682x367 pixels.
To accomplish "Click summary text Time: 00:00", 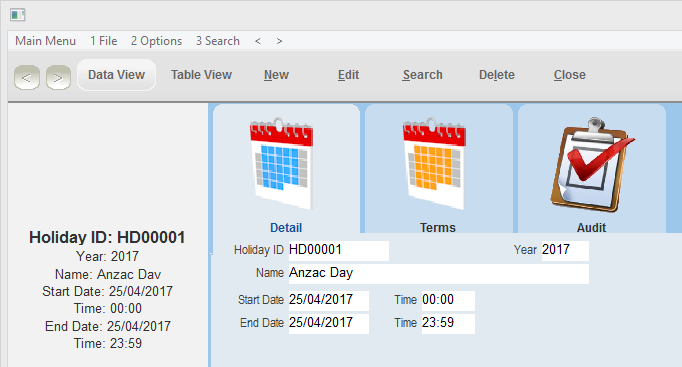I will (x=108, y=309).
